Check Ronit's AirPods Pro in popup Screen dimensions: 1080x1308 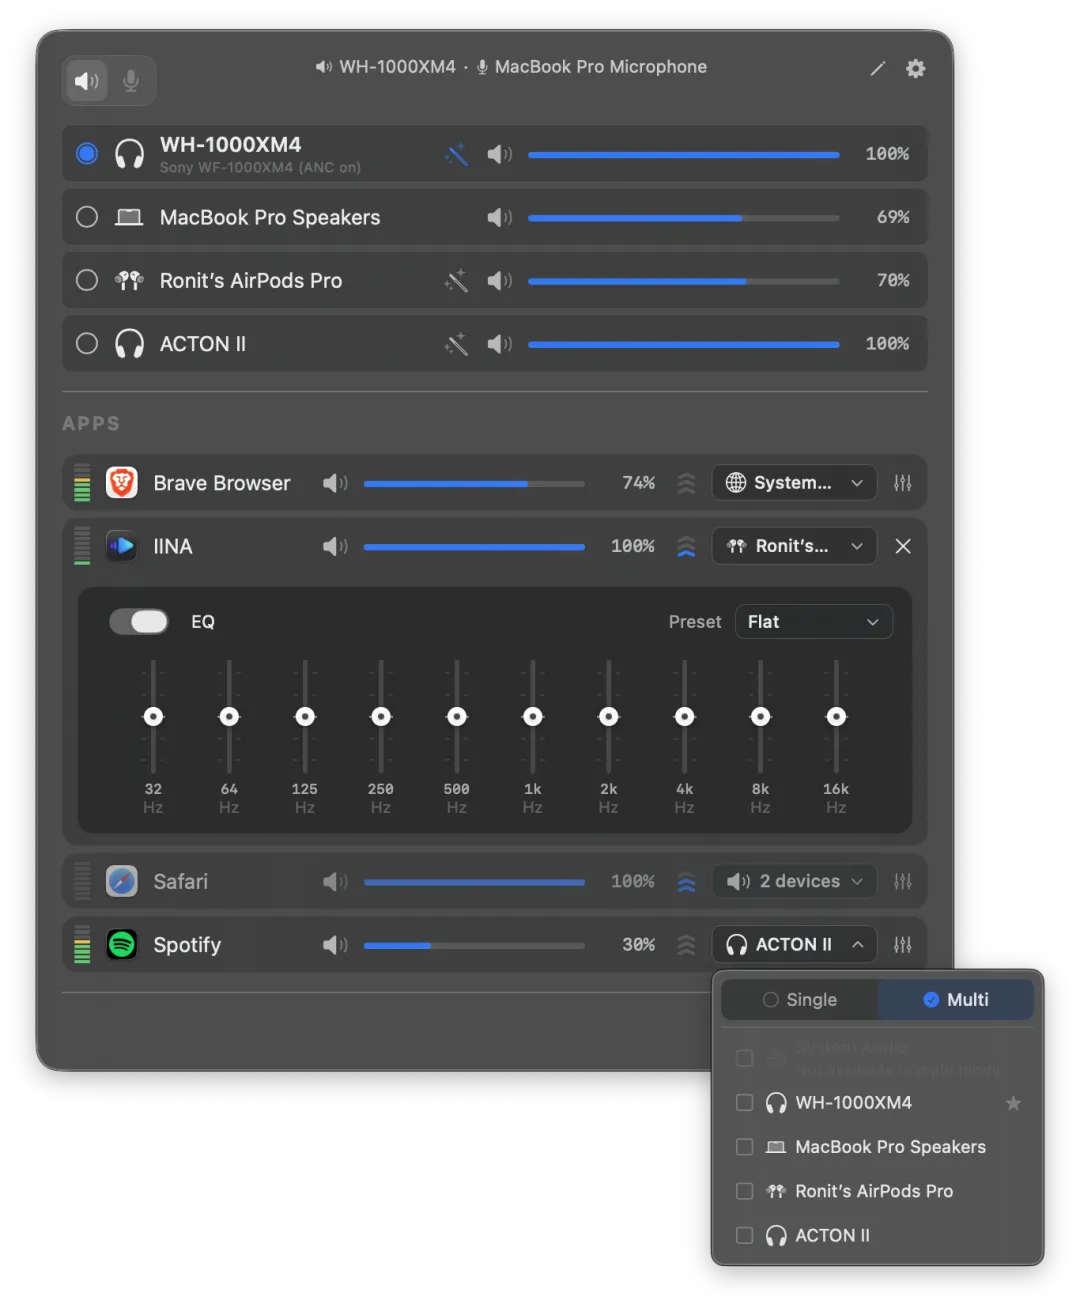pos(745,1191)
